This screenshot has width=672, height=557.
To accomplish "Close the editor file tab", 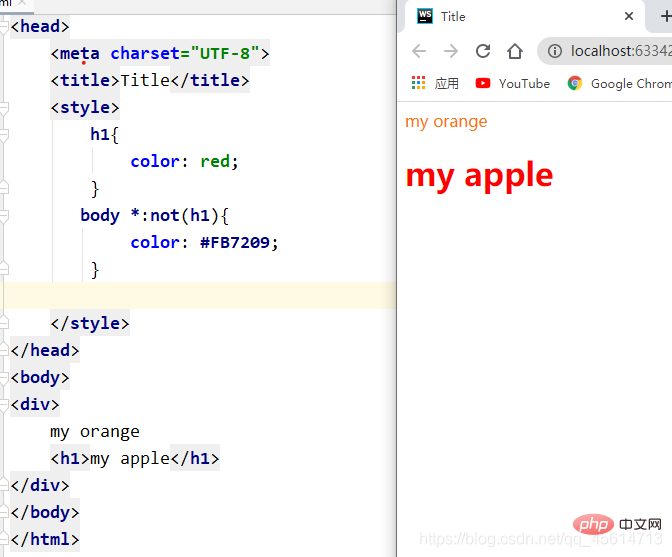I will 23,2.
